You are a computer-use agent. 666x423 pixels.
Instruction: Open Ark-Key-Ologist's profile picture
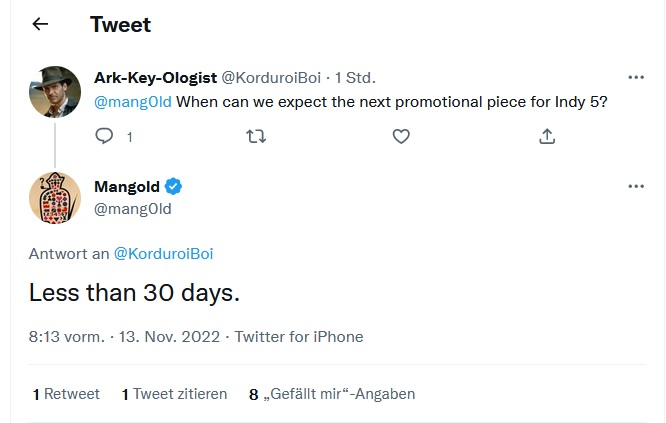(54, 91)
